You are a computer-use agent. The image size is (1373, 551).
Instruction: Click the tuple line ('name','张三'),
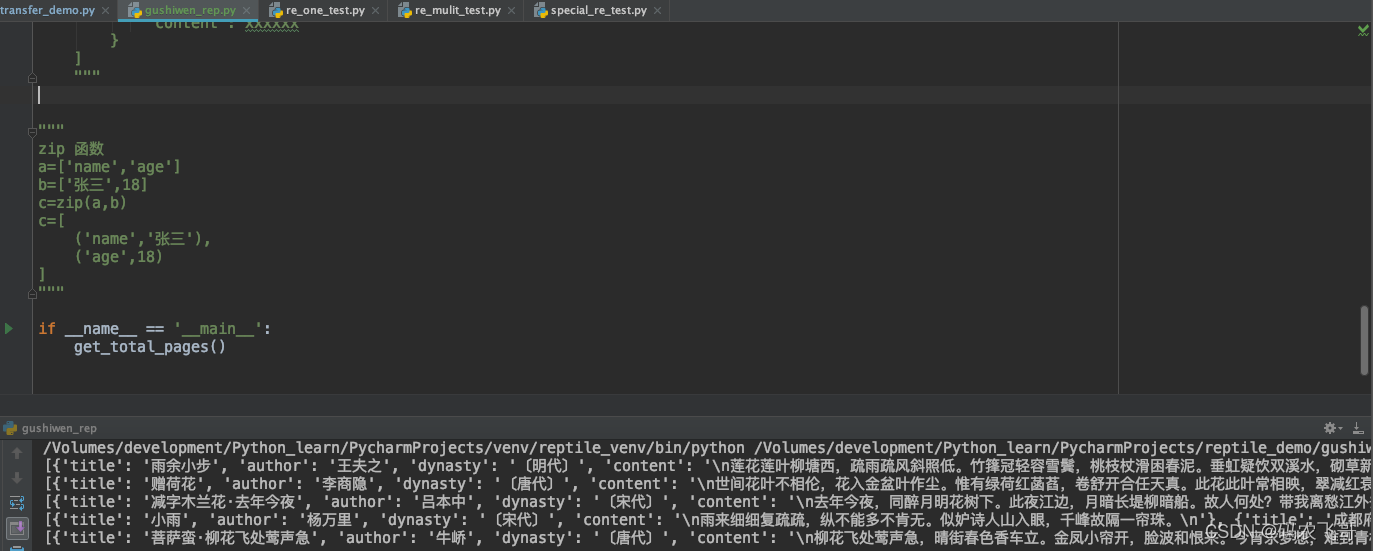coord(143,239)
